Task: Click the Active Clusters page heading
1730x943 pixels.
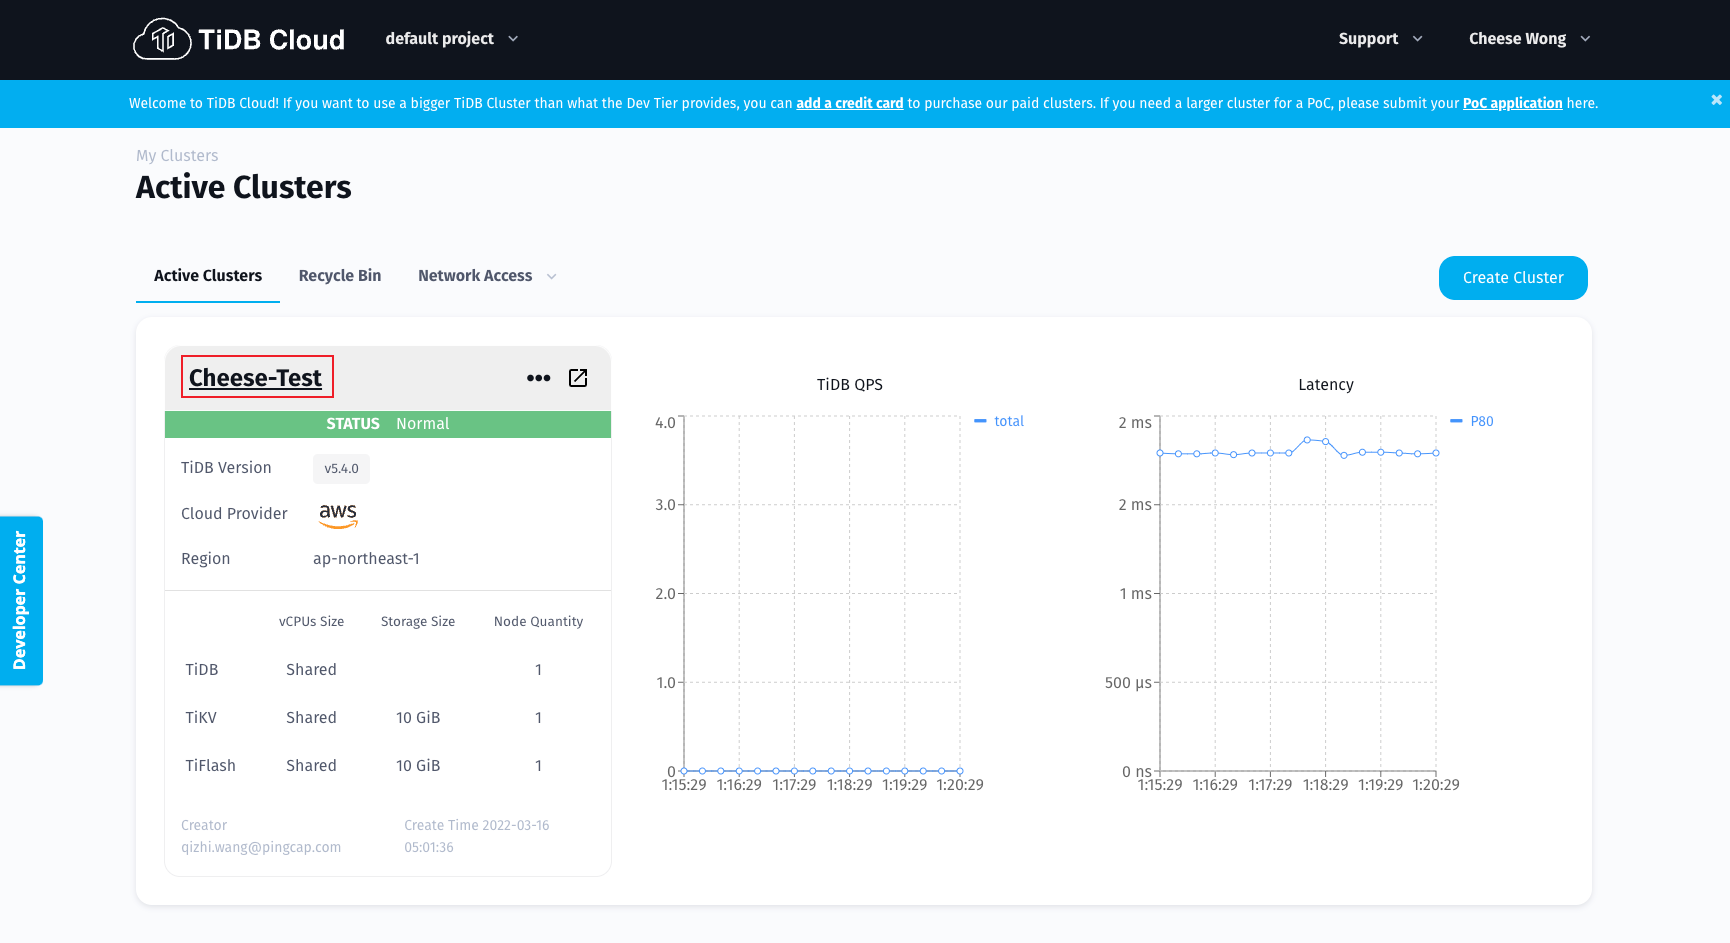Action: pos(244,188)
